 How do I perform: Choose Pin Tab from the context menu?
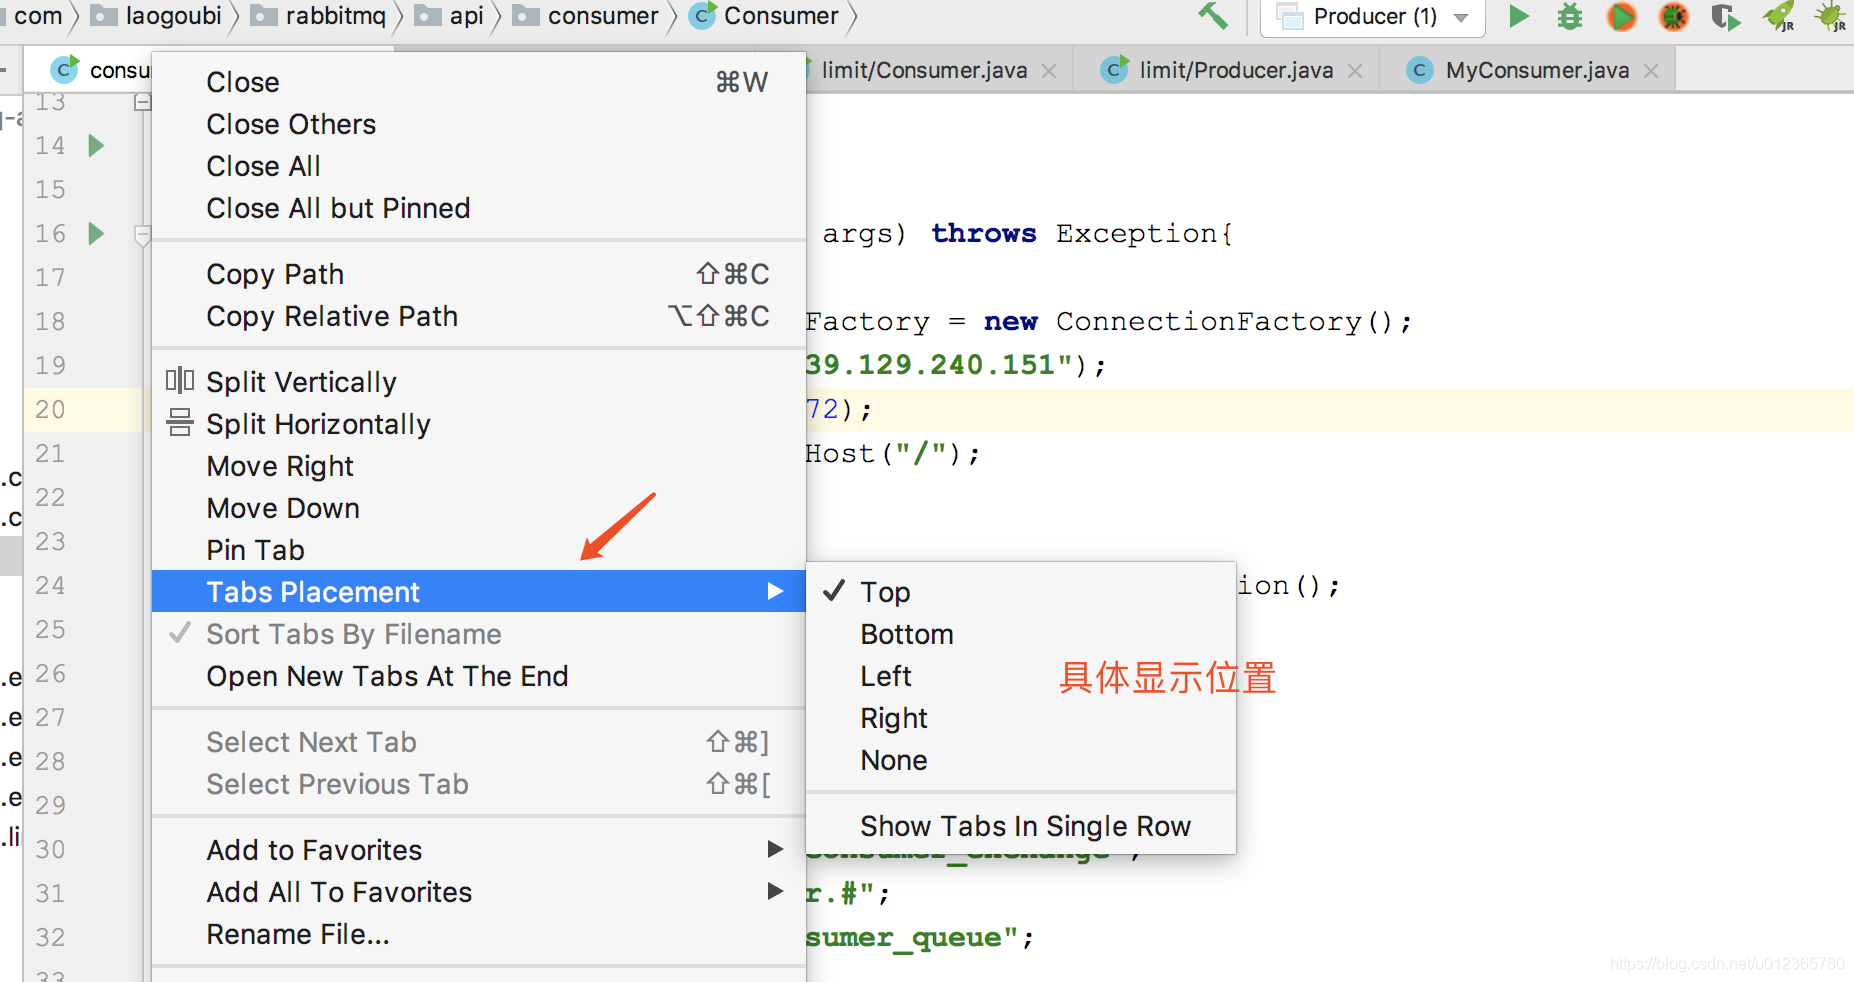click(479, 550)
